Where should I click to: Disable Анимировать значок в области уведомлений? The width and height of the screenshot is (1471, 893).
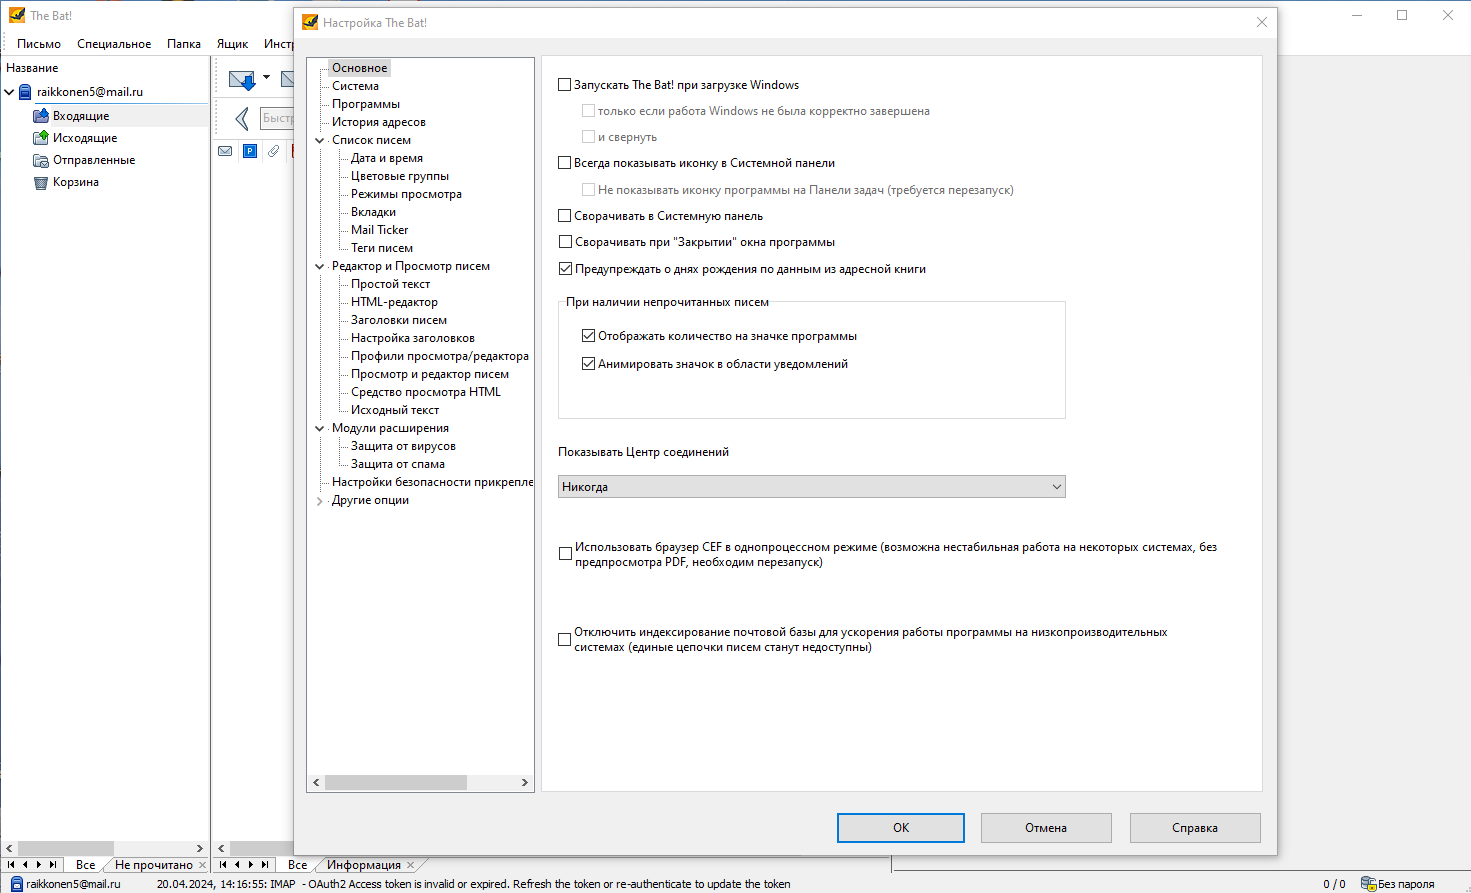pyautogui.click(x=589, y=364)
